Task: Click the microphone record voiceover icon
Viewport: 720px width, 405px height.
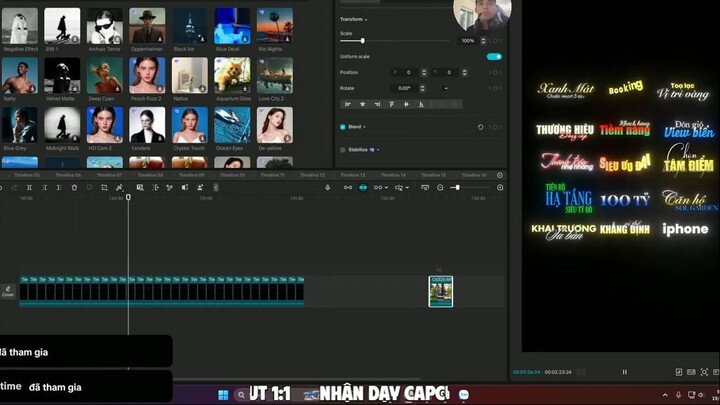Action: [x=327, y=187]
